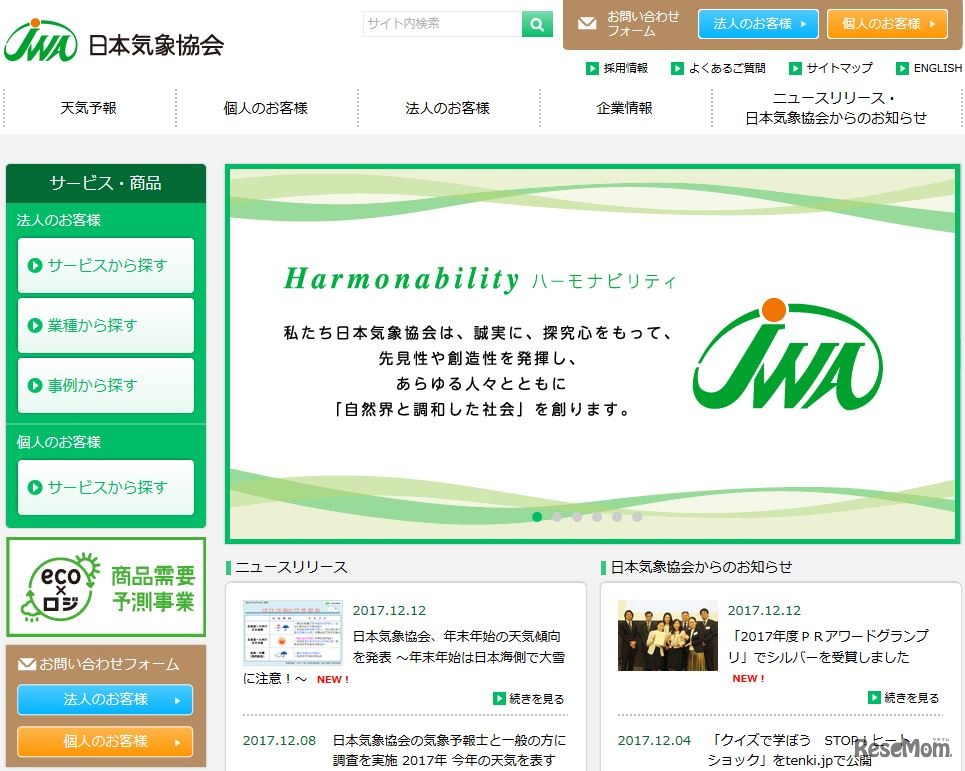Click orange 個人のお客様 button in the sidebar contact box
965x771 pixels.
point(105,741)
